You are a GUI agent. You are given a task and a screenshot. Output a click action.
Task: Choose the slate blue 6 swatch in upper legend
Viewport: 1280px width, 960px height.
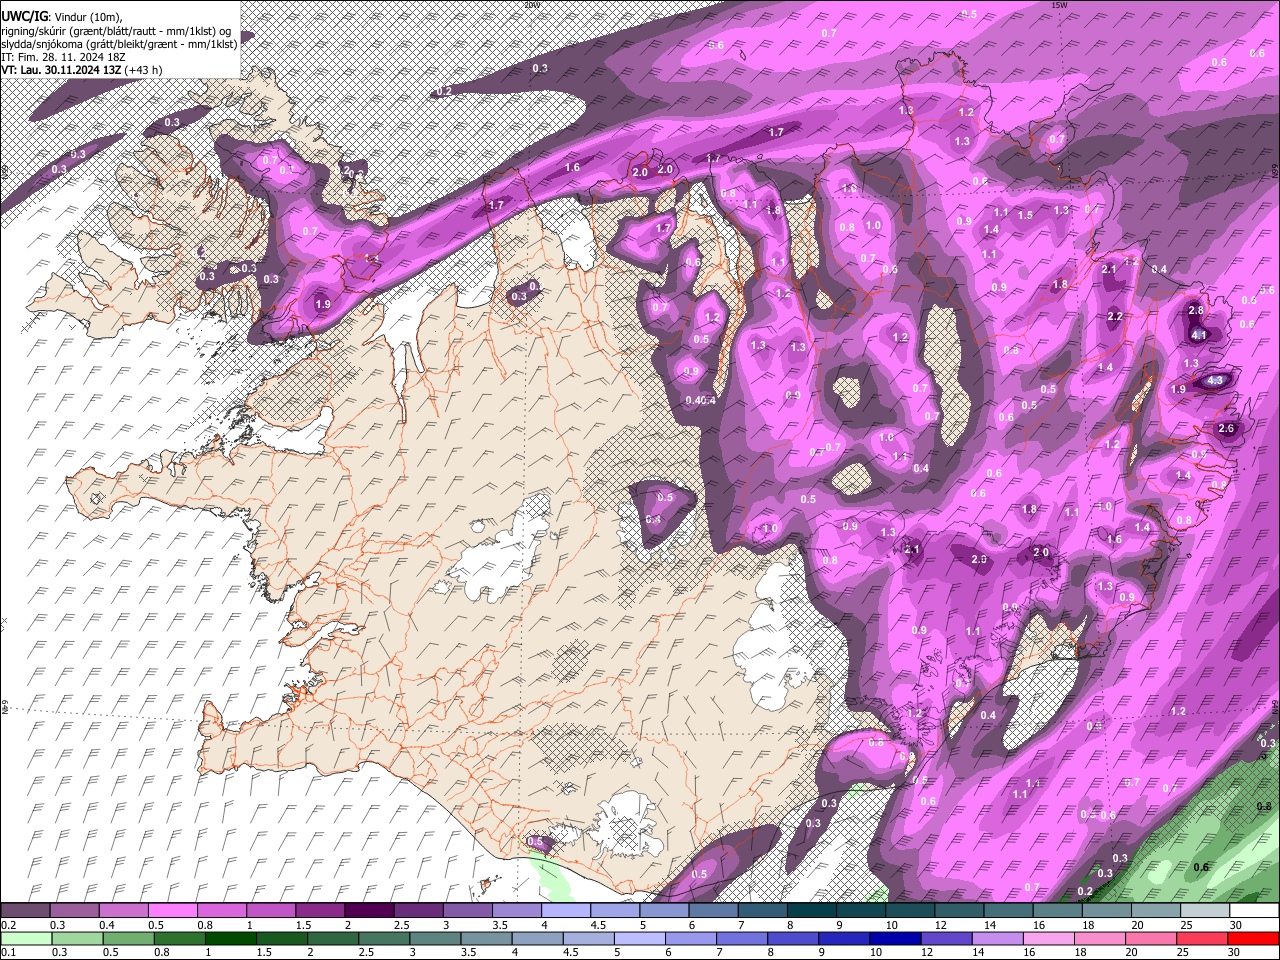click(x=713, y=911)
